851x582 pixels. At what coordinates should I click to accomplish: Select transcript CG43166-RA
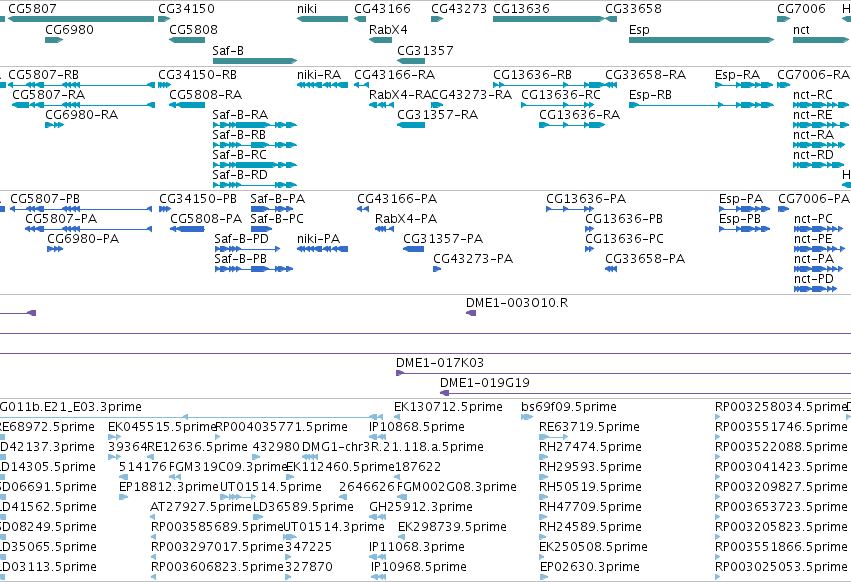[360, 85]
